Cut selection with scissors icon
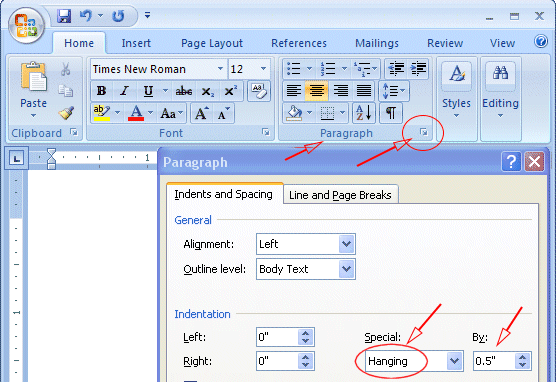Viewport: 556px width, 383px height. point(65,69)
